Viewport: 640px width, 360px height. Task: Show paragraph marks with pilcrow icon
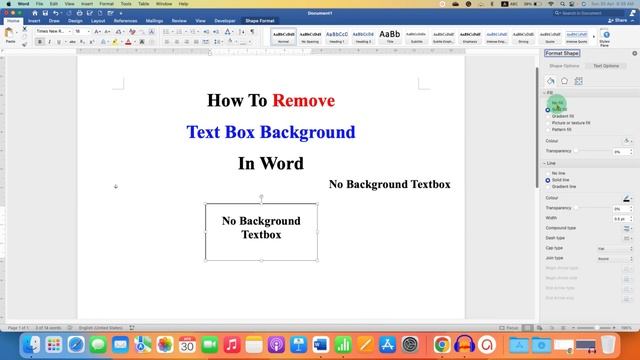(x=252, y=31)
